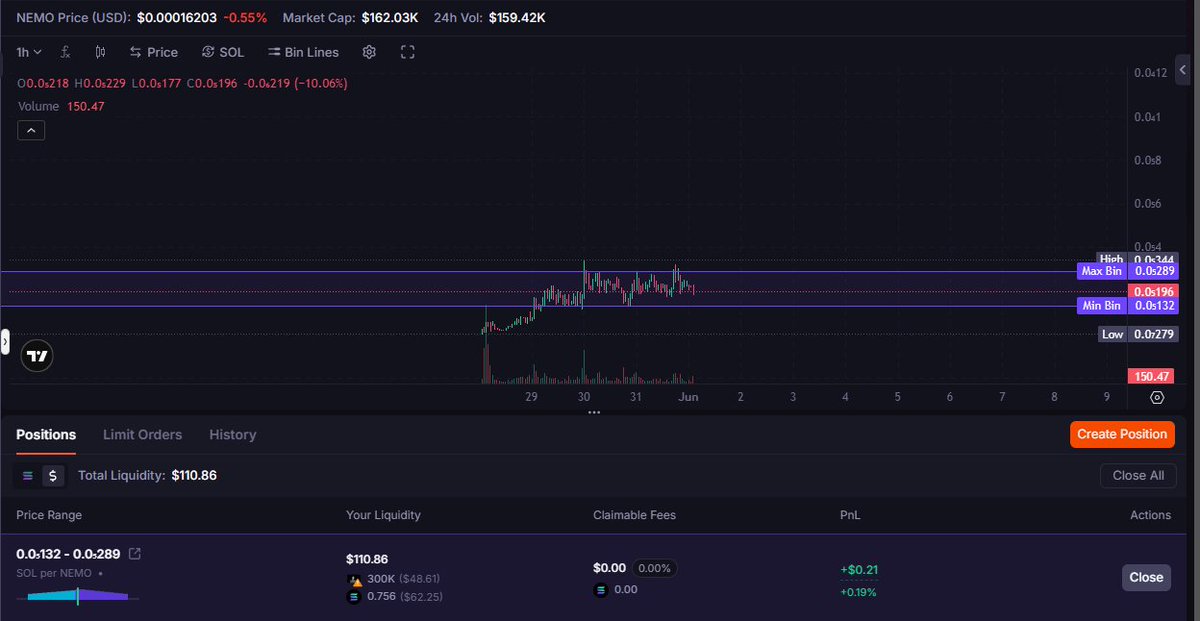Open the 1h timeframe dropdown
The image size is (1200, 621).
click(x=29, y=52)
